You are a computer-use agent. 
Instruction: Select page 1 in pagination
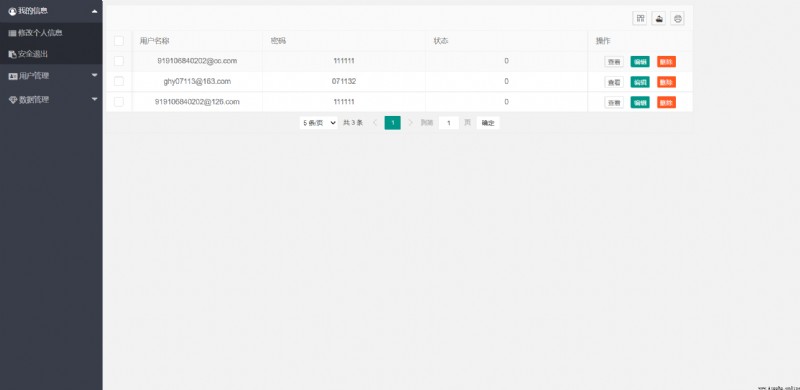pos(392,123)
